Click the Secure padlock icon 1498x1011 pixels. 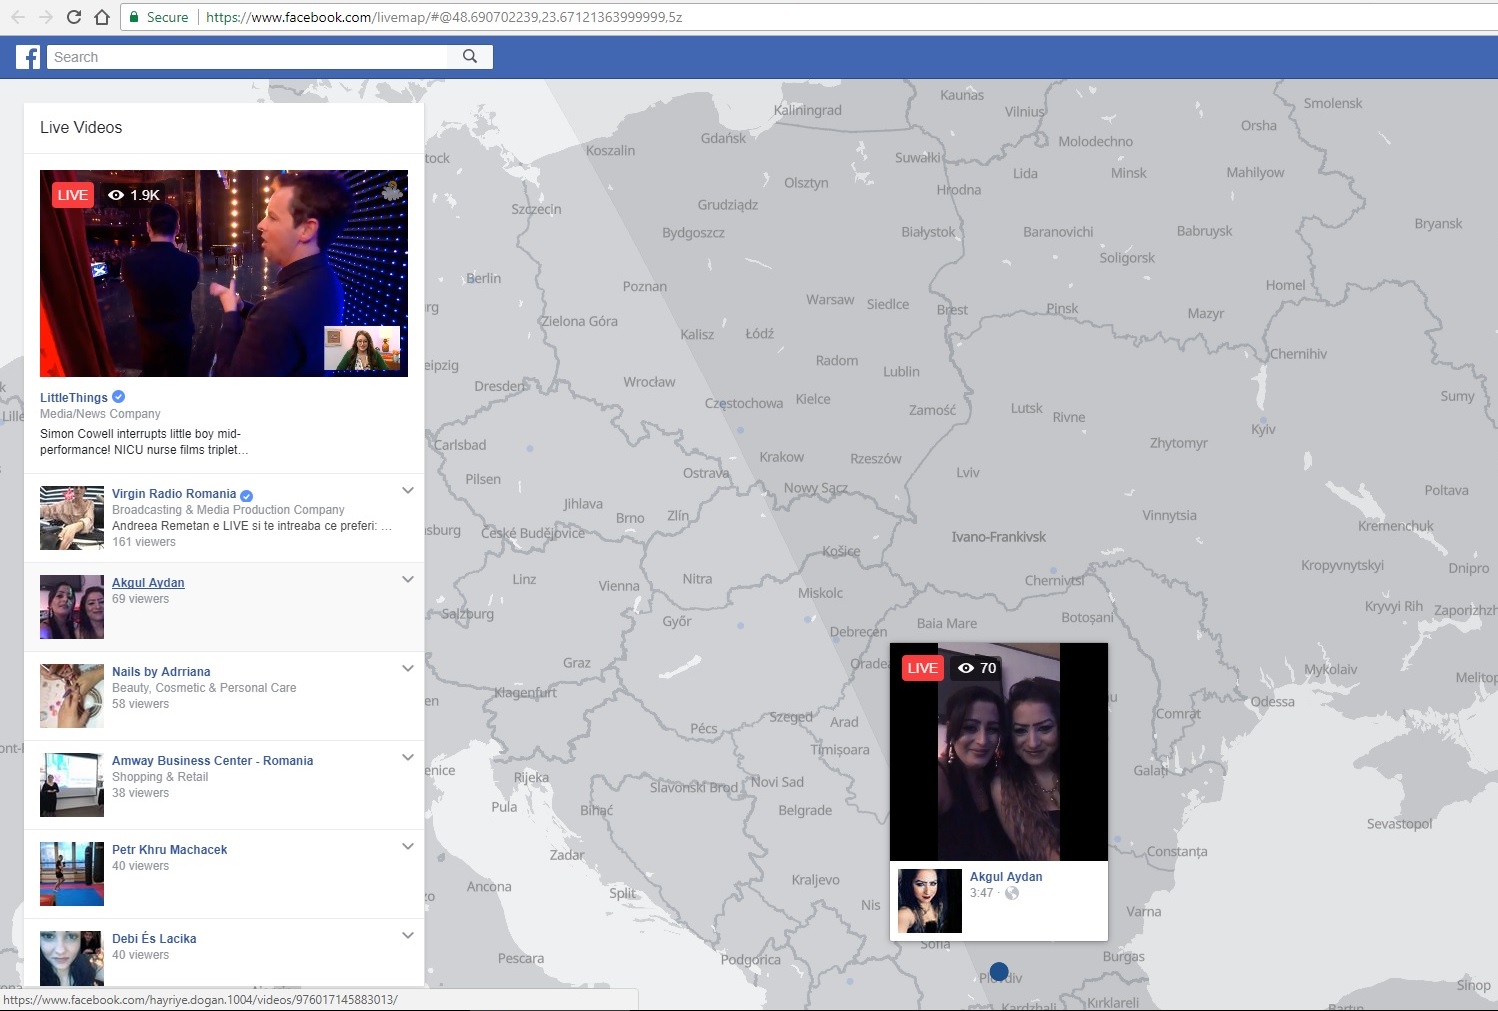[x=134, y=17]
